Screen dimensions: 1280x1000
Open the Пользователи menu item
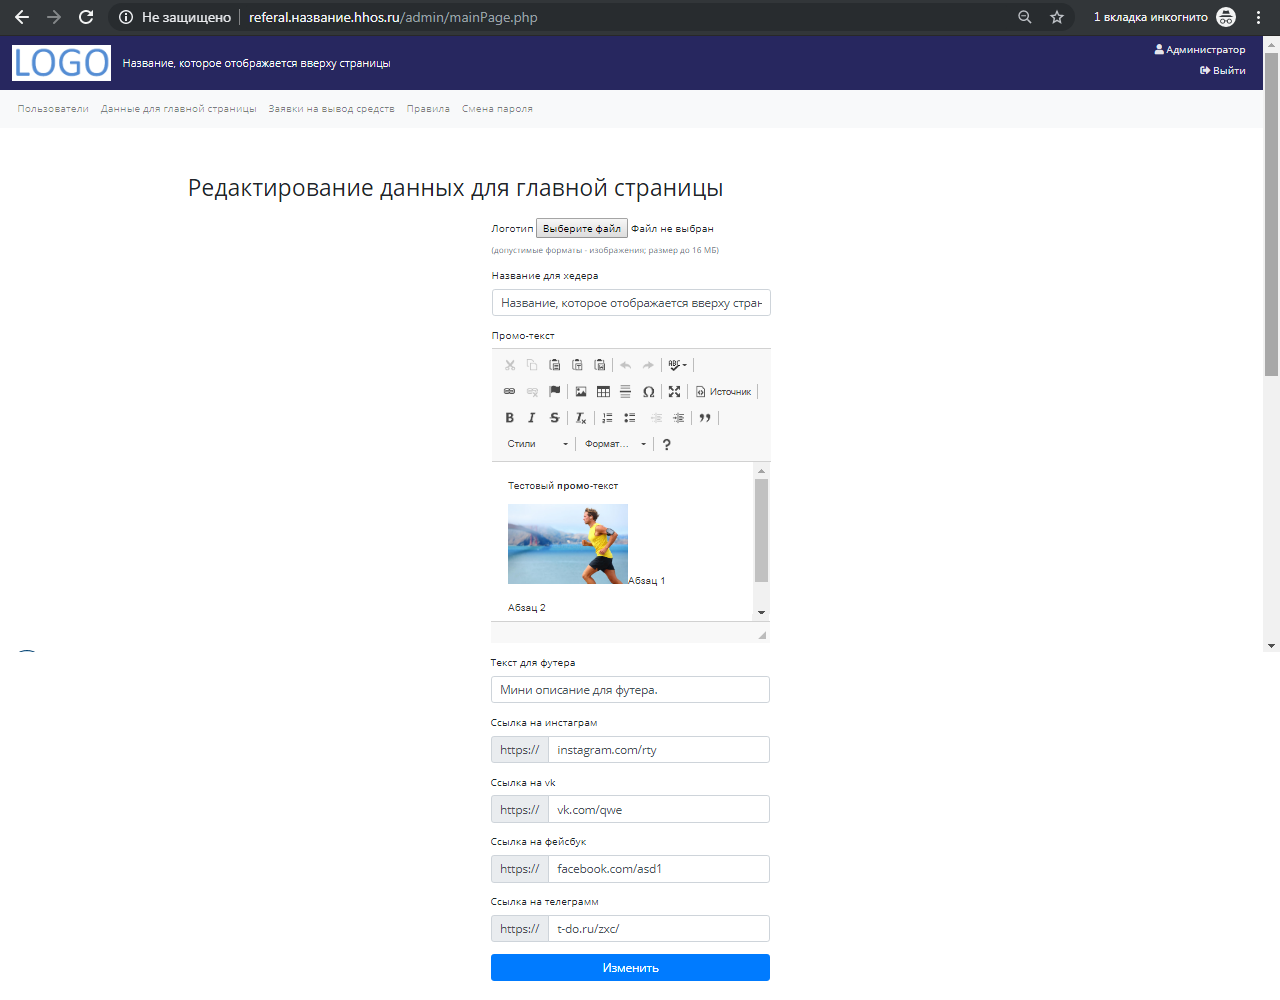(53, 109)
